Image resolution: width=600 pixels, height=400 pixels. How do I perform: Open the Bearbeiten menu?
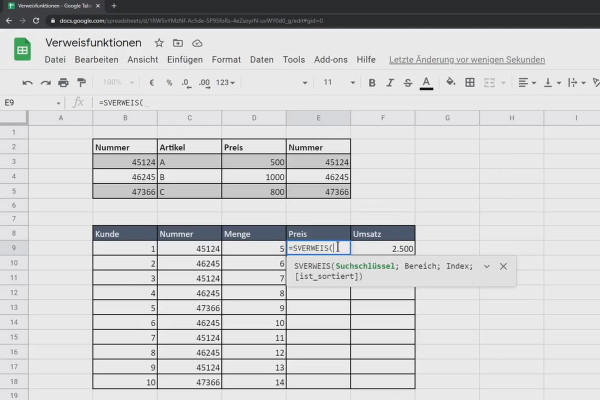coord(96,60)
